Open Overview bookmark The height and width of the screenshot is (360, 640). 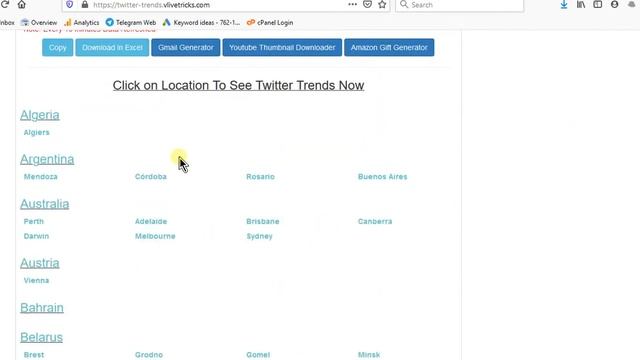[39, 22]
